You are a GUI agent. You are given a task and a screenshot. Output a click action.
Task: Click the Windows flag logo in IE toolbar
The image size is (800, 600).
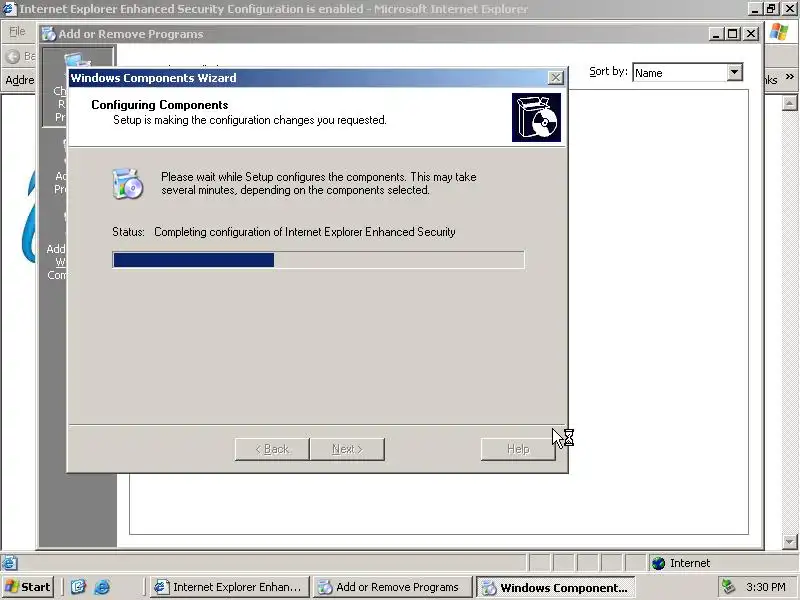[779, 32]
